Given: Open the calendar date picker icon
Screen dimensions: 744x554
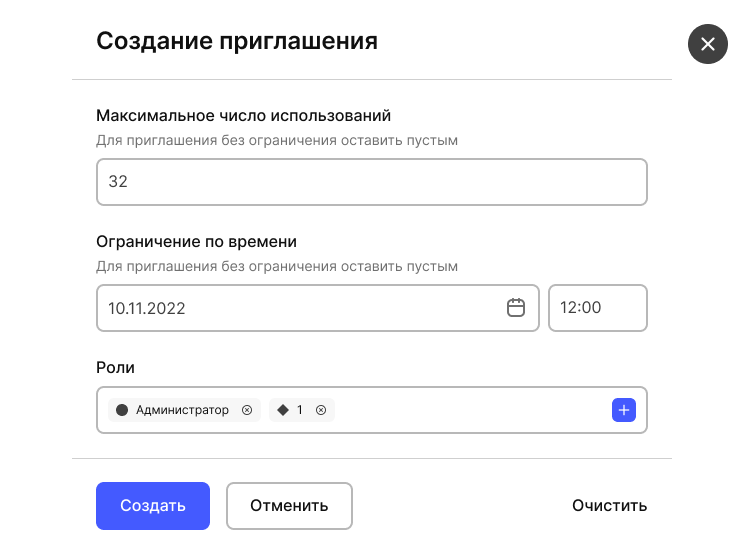Looking at the screenshot, I should tap(516, 307).
